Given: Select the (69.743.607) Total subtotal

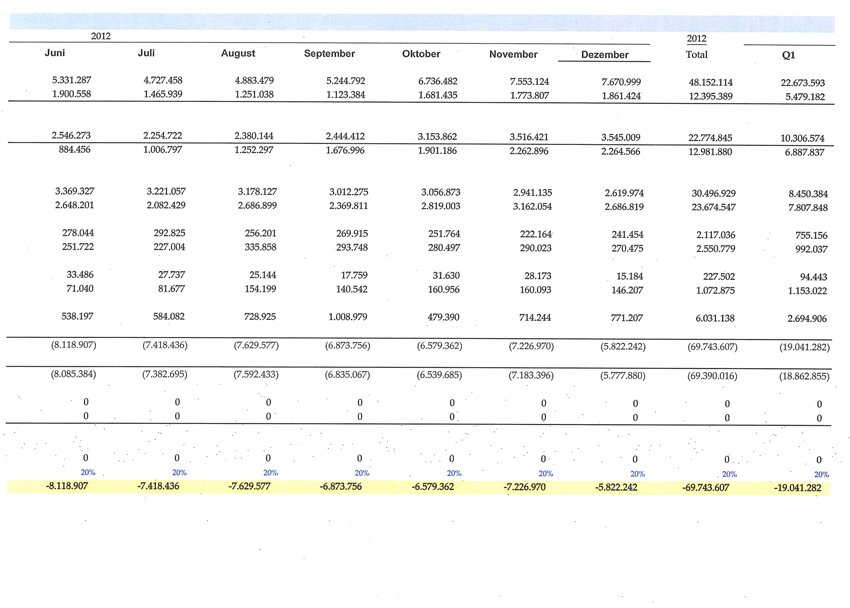Looking at the screenshot, I should (713, 347).
